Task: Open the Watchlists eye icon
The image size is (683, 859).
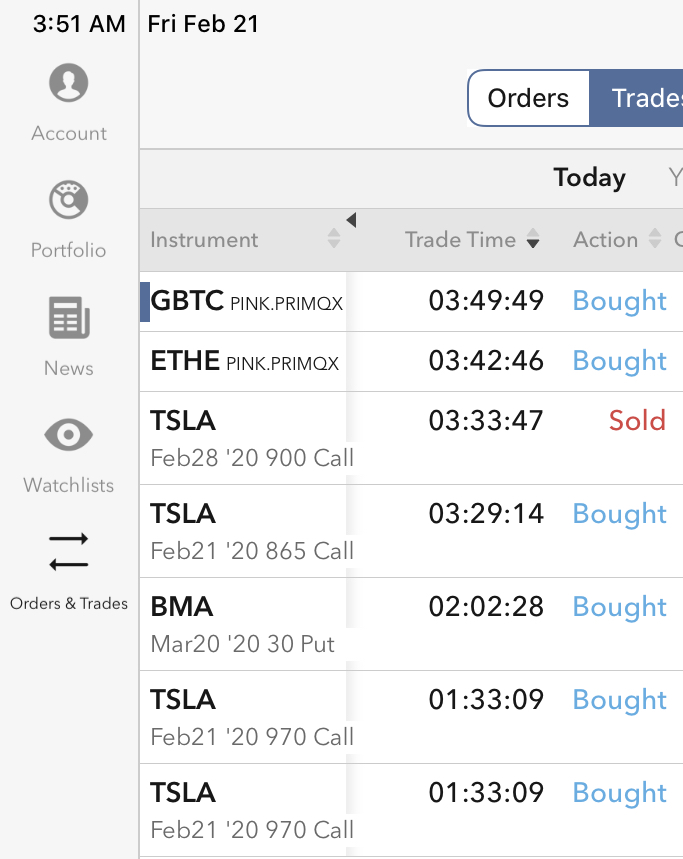Action: point(69,436)
